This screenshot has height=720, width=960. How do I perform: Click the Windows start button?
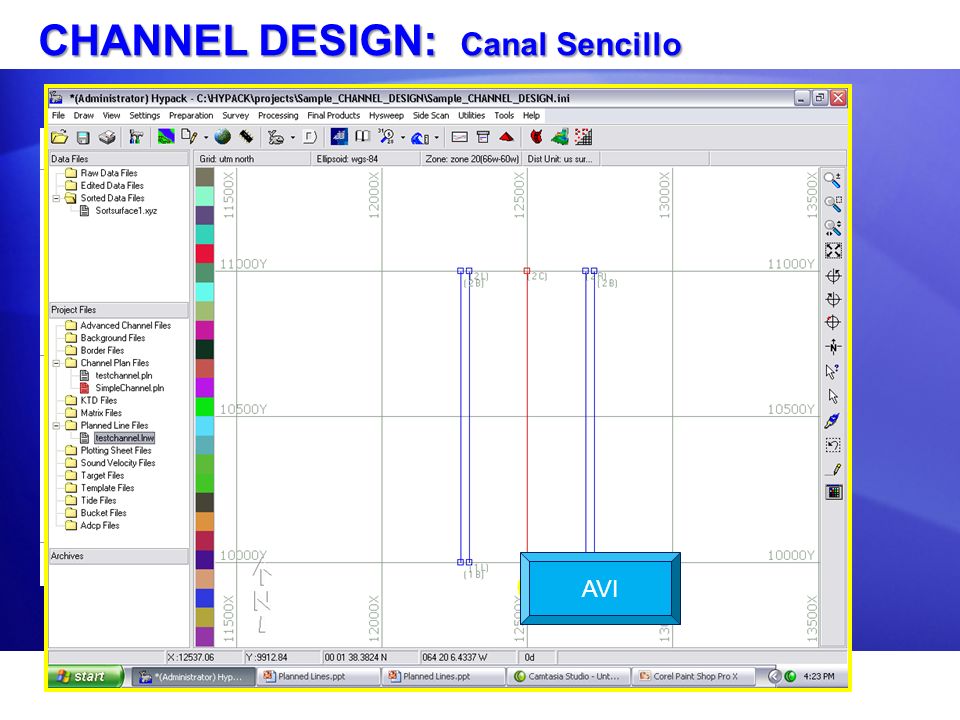click(x=85, y=677)
